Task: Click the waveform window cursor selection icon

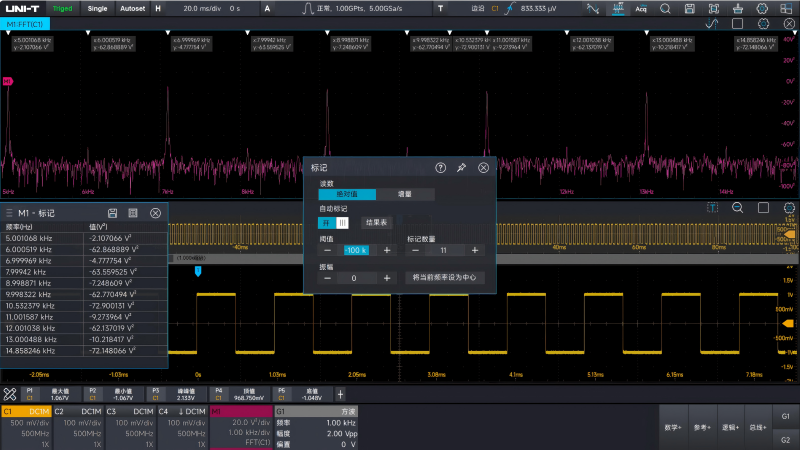Action: click(x=712, y=208)
